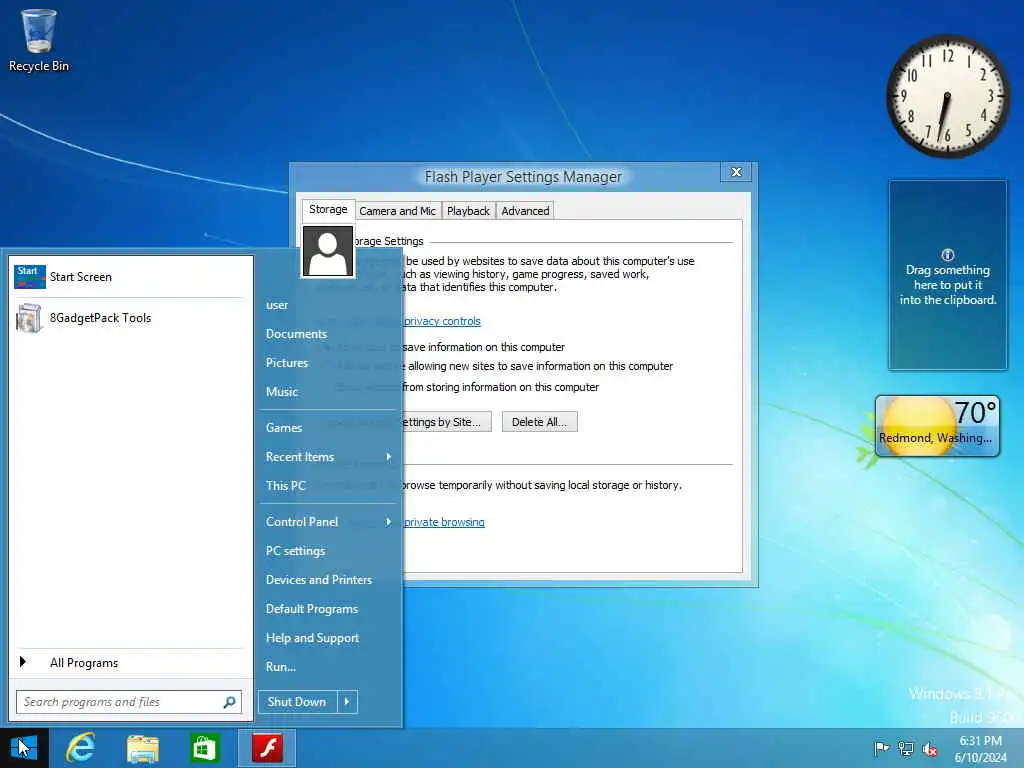The image size is (1024, 768).
Task: Click the 8GadgetPack Tools icon
Action: click(x=29, y=318)
